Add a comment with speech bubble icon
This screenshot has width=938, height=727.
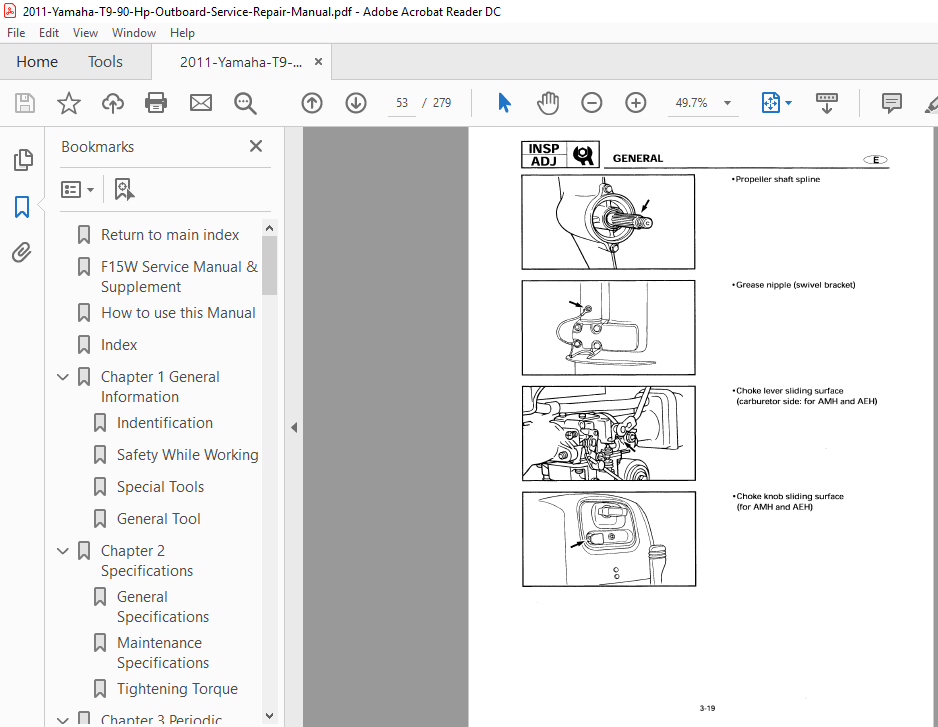click(x=891, y=103)
